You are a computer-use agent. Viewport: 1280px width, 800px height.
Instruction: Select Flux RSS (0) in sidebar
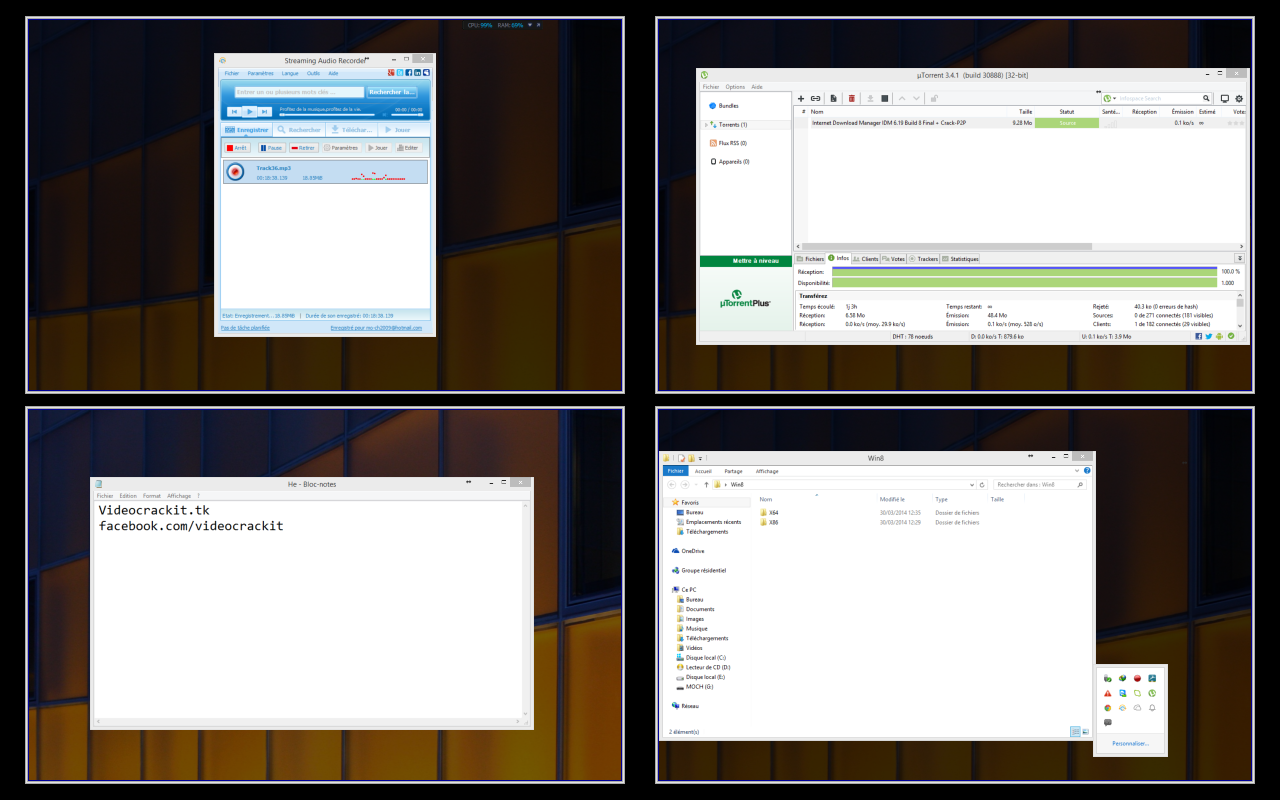coord(728,143)
